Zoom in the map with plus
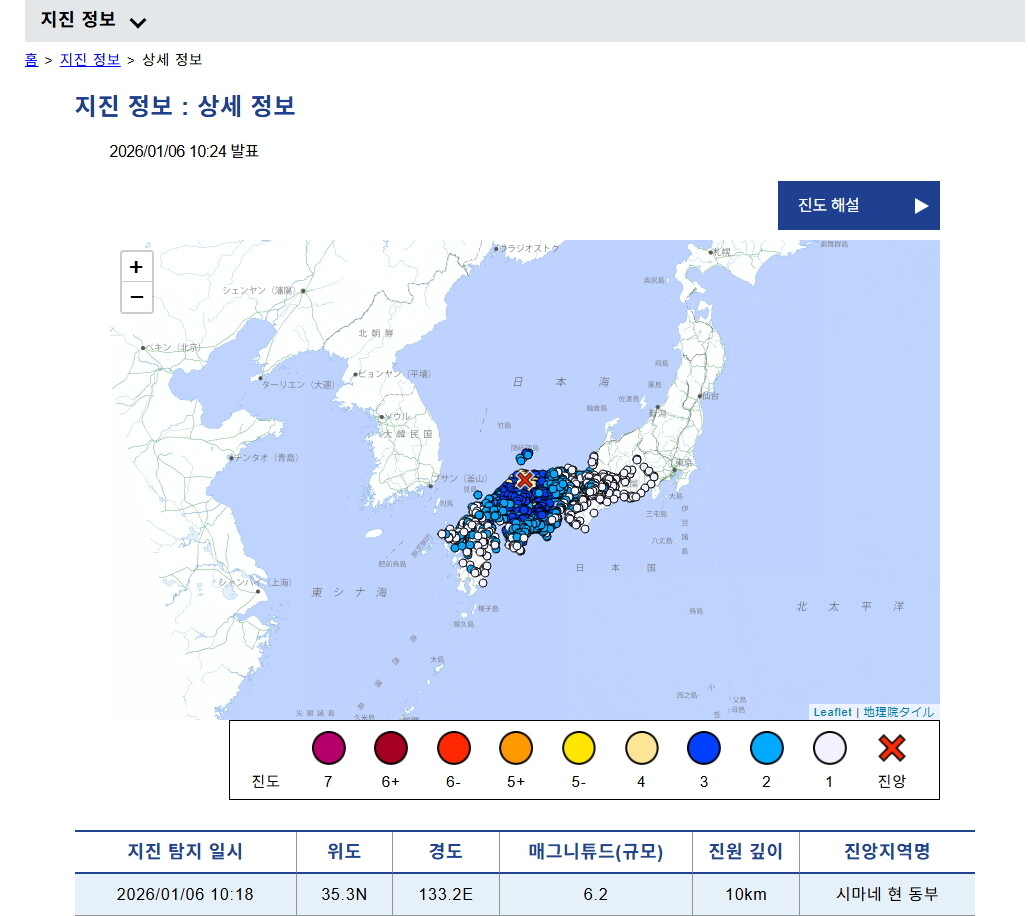This screenshot has width=1028, height=916. (x=136, y=267)
